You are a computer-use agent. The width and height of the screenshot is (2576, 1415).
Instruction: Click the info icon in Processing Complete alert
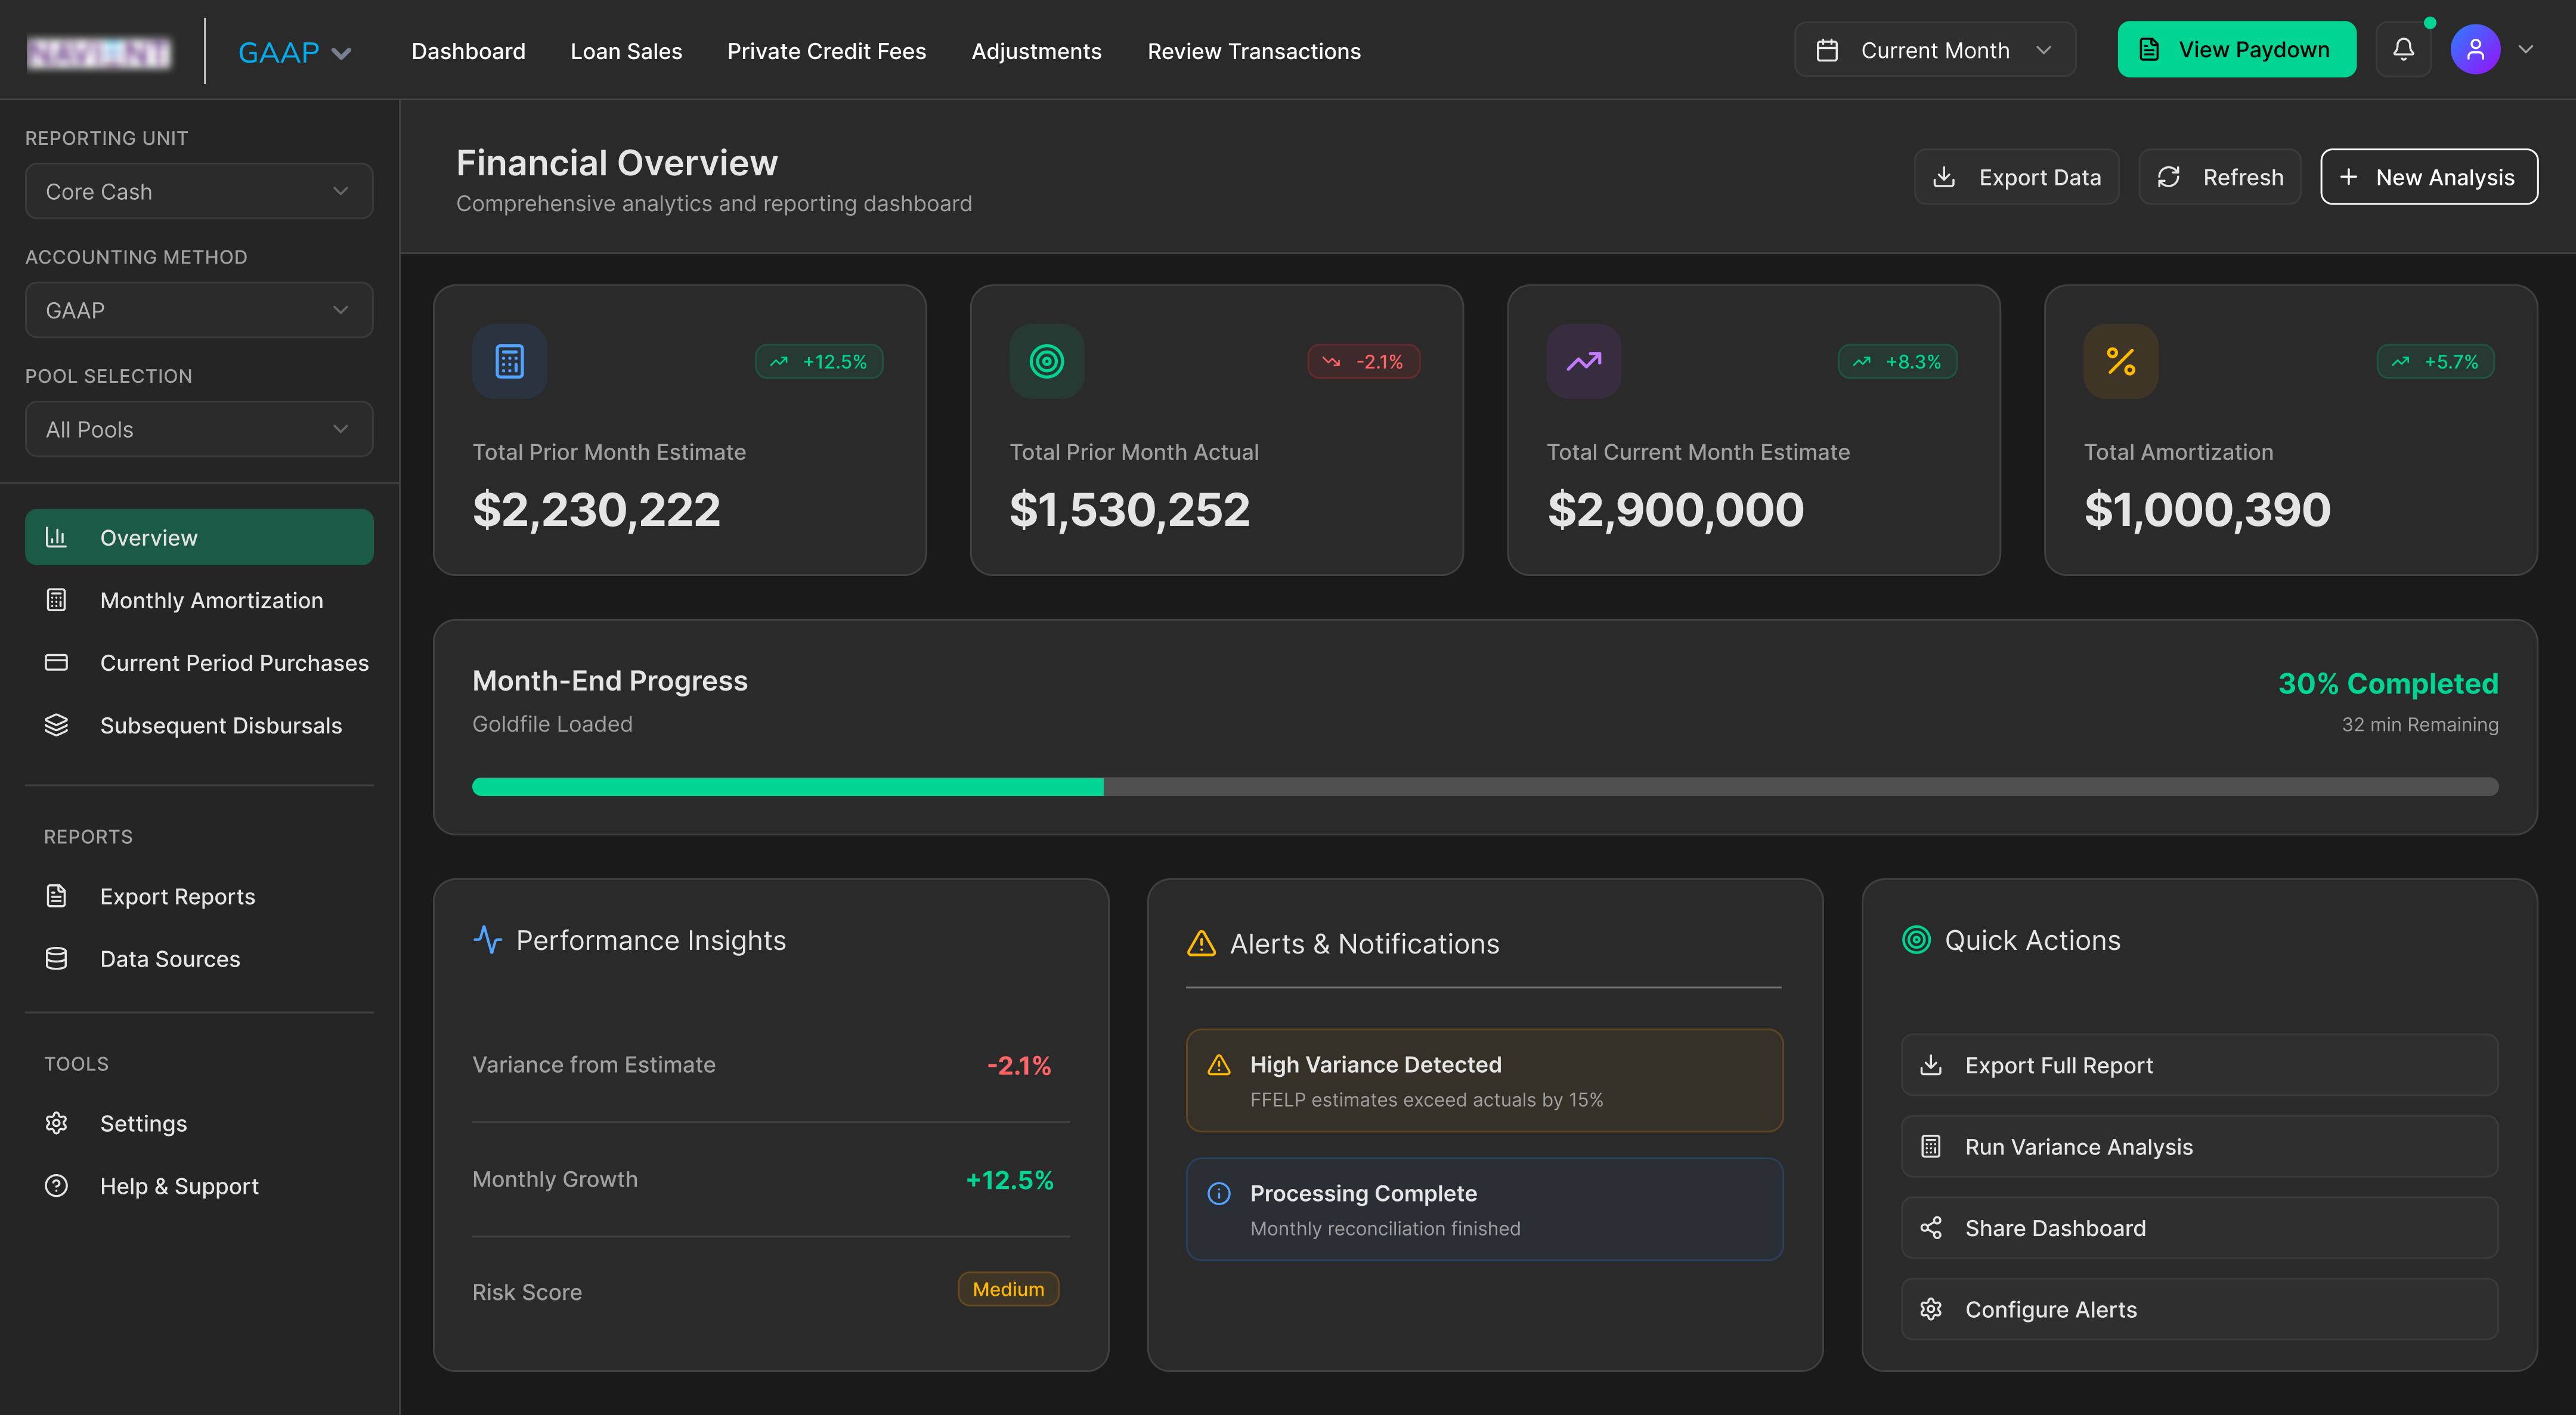point(1218,1194)
